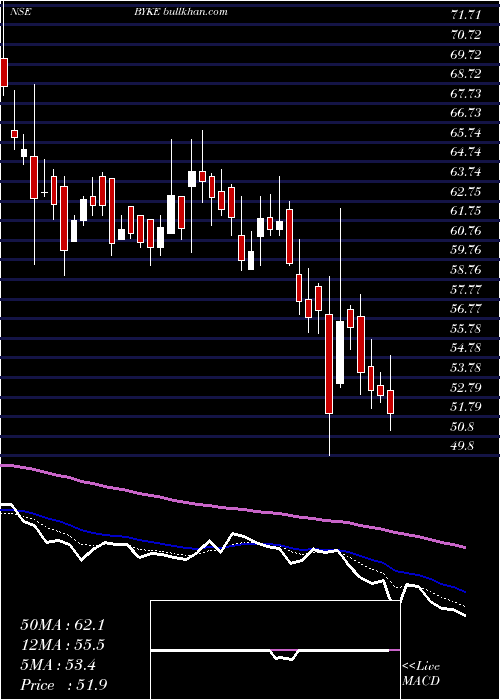500x700 pixels.
Task: Click the first red candle near 68.72
Action: 4,72
